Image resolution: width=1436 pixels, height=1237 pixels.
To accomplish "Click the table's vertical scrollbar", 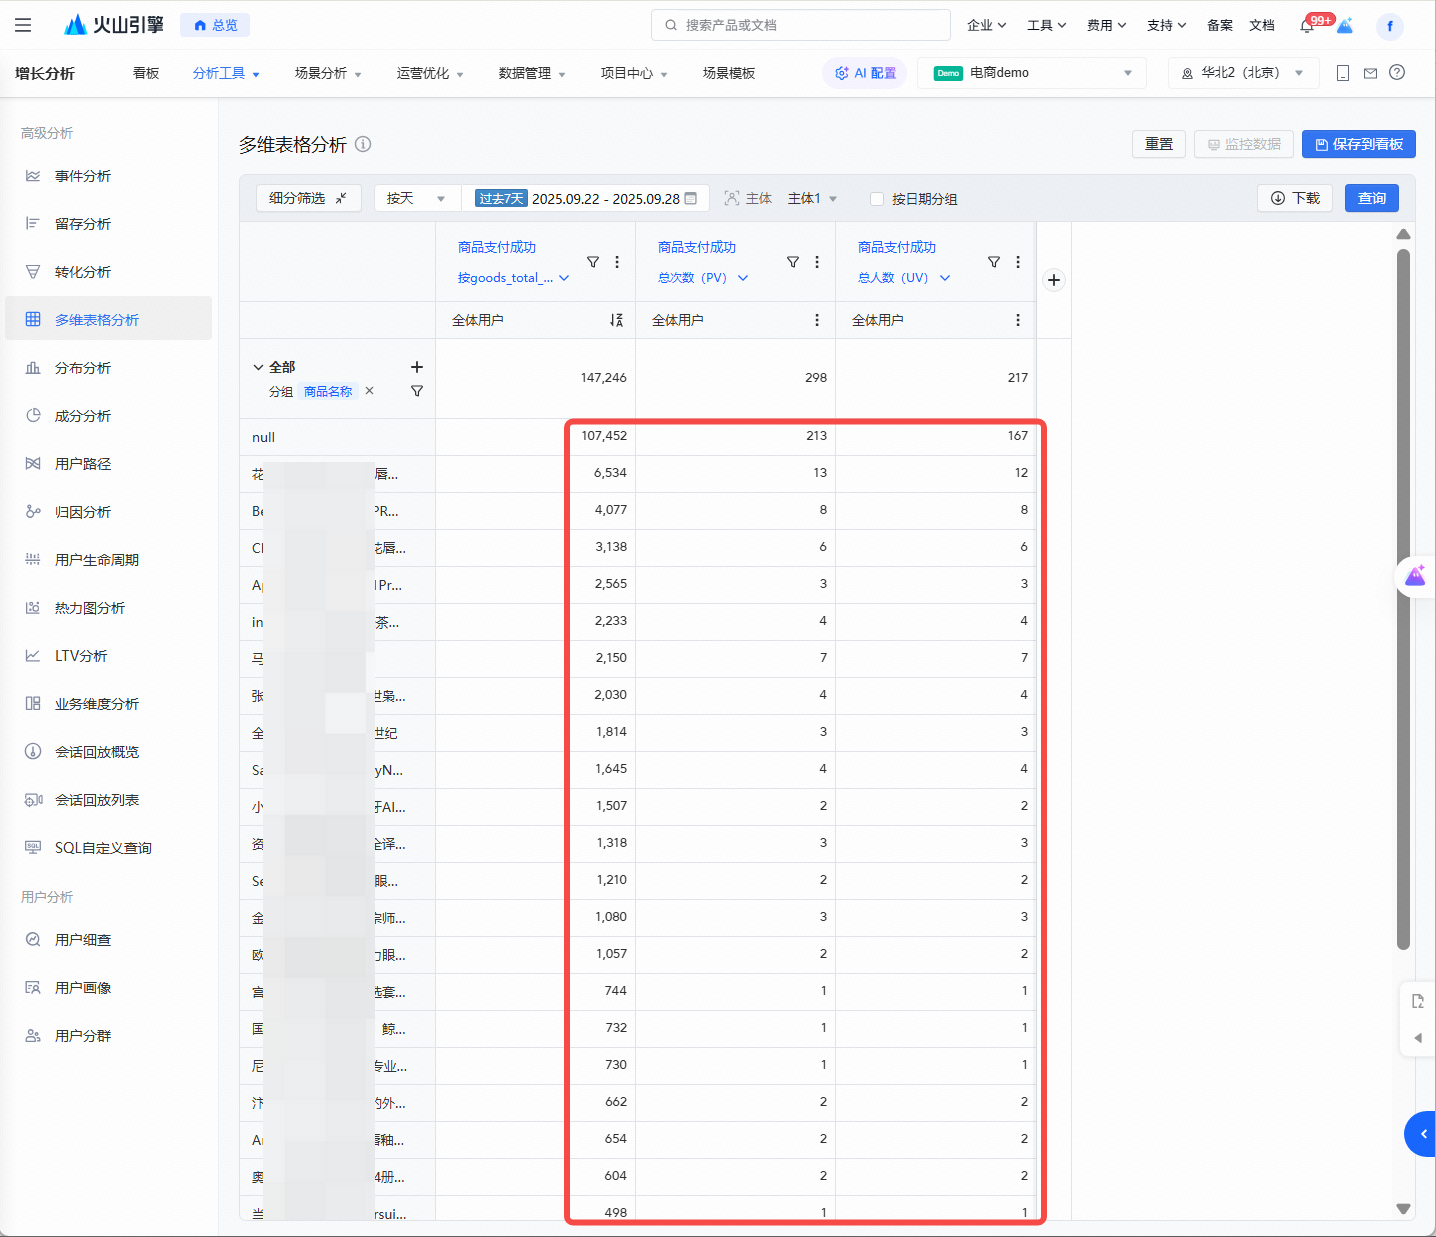I will click(1403, 600).
